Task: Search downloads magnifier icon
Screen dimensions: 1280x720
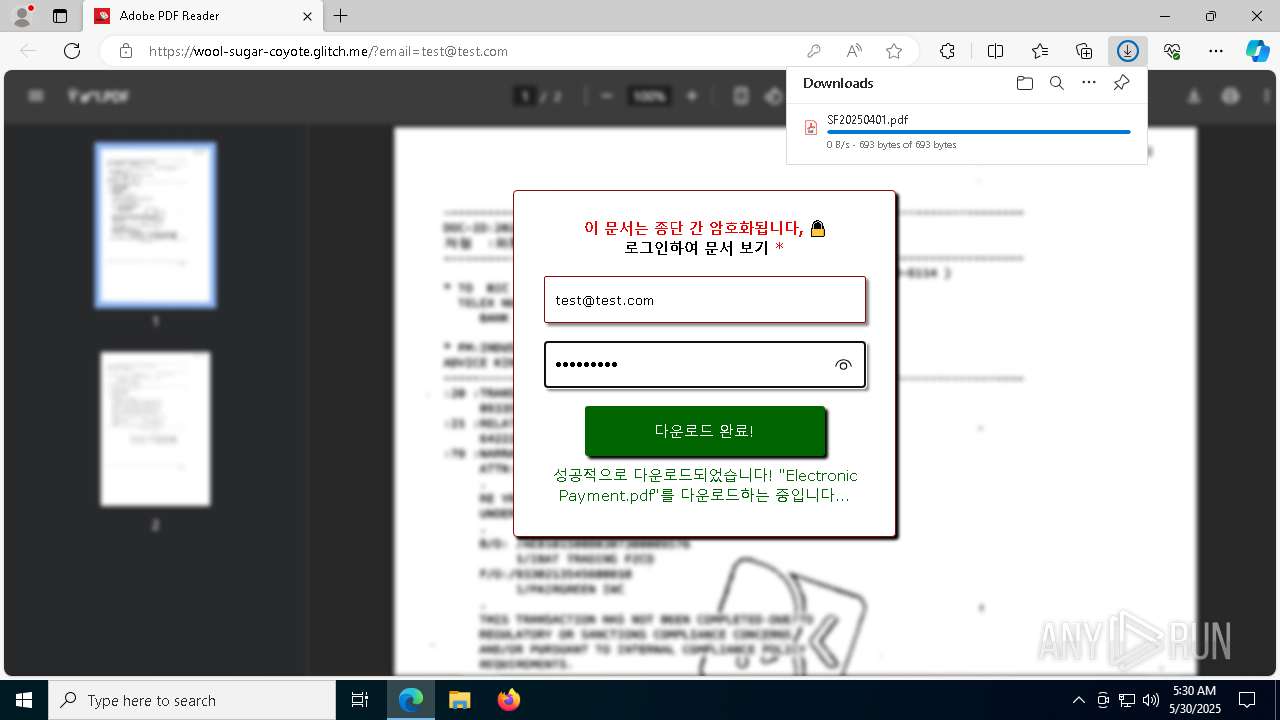Action: (1057, 83)
